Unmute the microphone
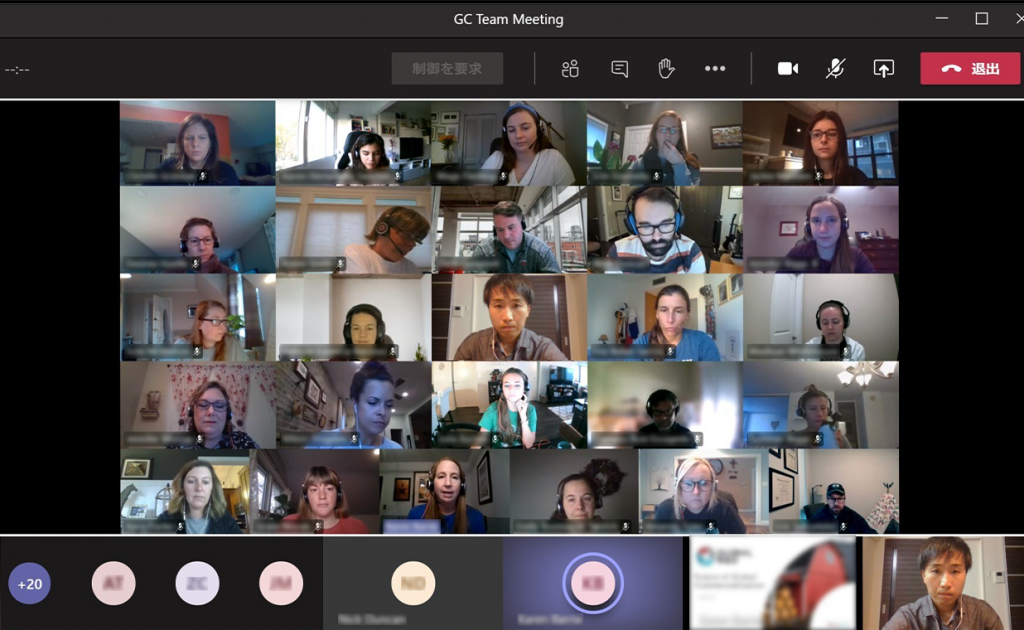 tap(836, 68)
